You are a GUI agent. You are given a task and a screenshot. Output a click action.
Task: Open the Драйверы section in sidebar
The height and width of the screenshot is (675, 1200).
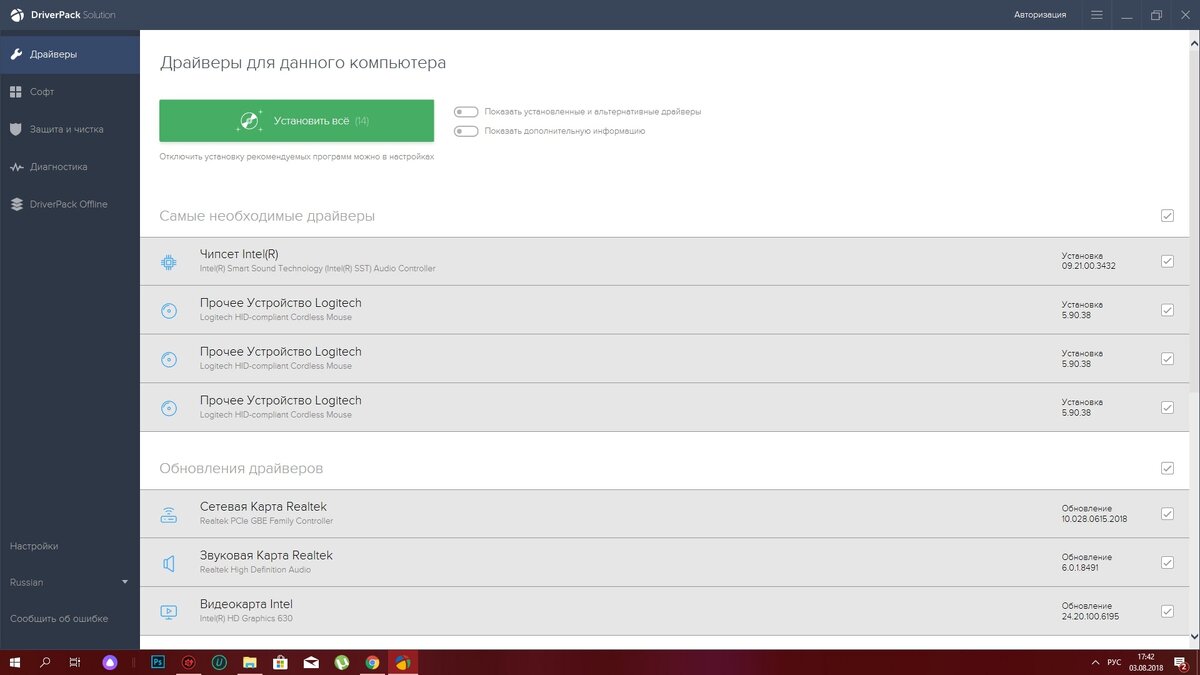pyautogui.click(x=70, y=54)
